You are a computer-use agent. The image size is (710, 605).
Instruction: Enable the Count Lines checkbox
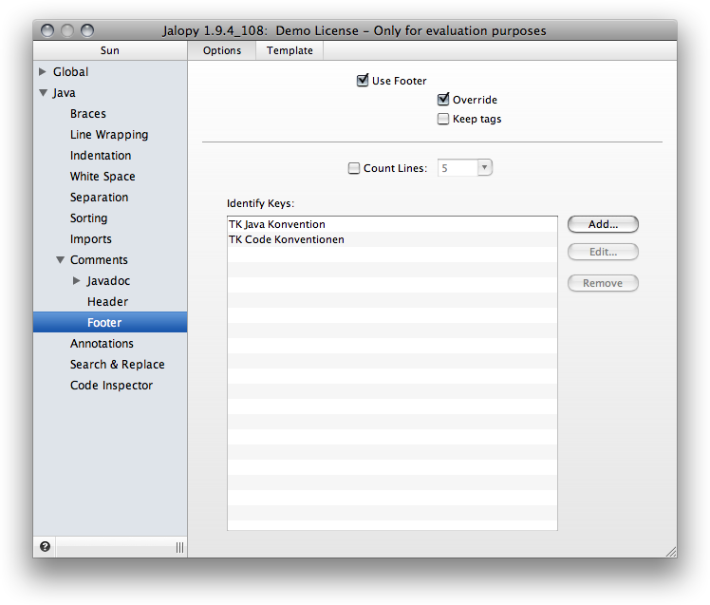click(353, 168)
